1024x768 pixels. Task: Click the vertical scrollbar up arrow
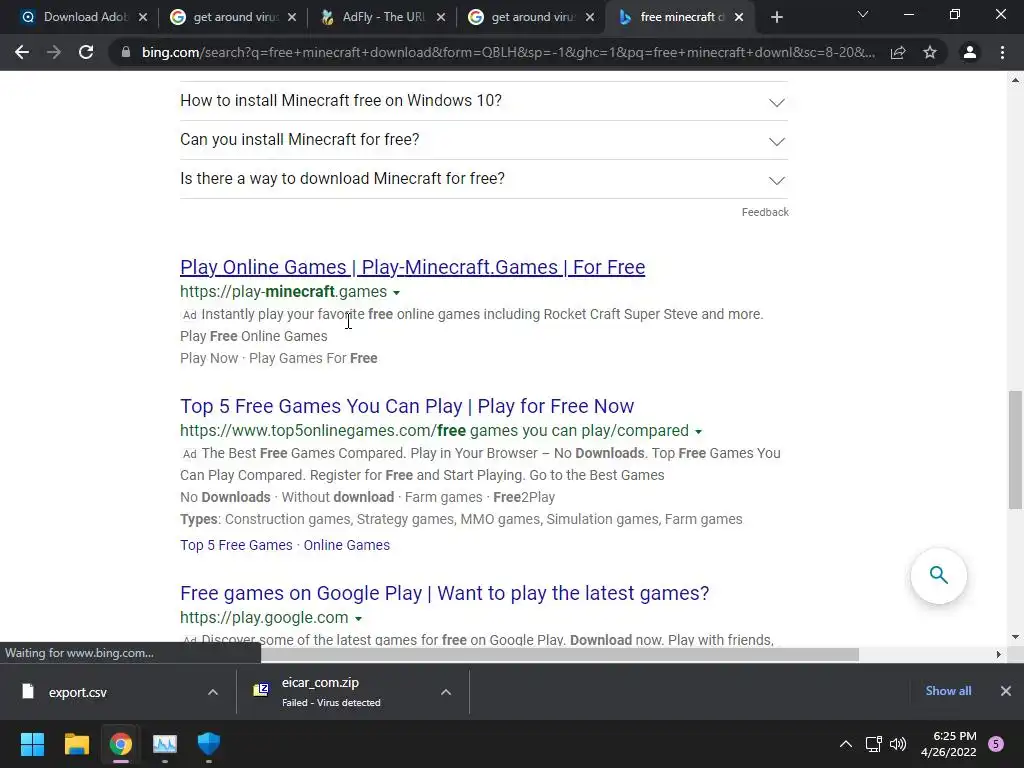1015,80
